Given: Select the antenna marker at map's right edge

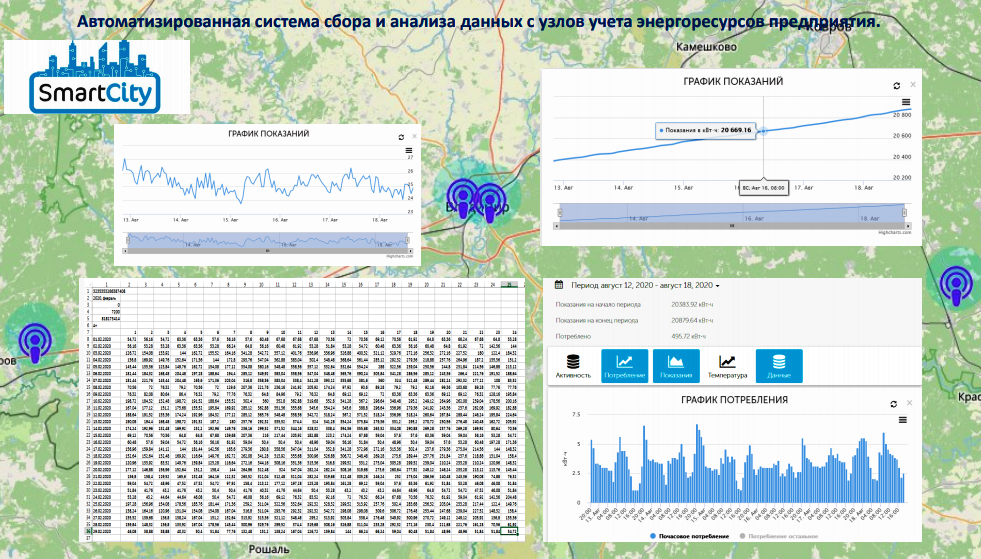Looking at the screenshot, I should click(x=957, y=285).
